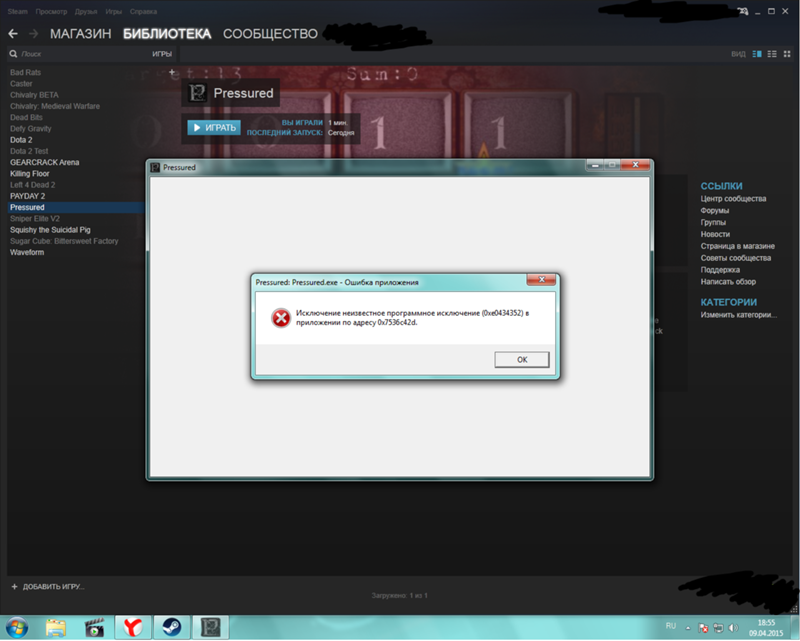Screen dimensions: 800x641
Task: Select Defy Gravity in library list
Action: pos(31,129)
